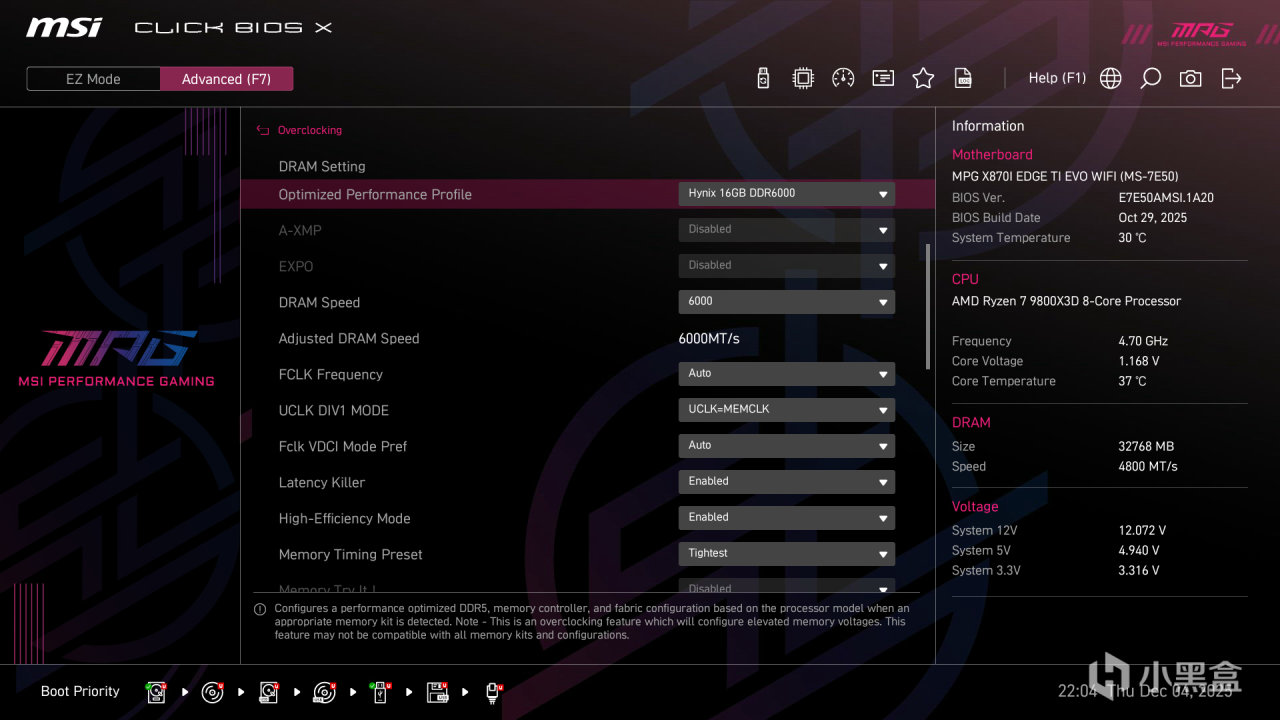Screen dimensions: 1280x720
Task: Select the USB floppy boot device icon
Action: tap(437, 692)
